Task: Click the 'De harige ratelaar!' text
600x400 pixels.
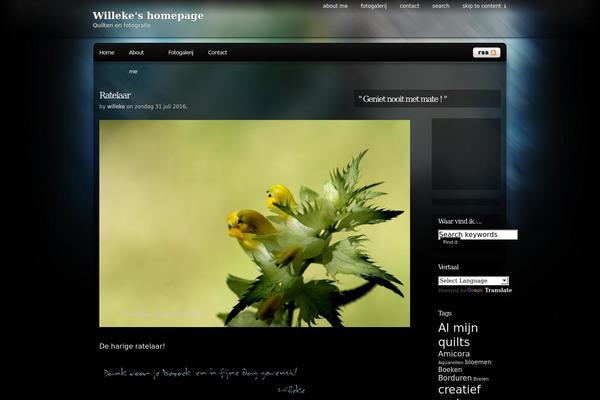Action: [x=132, y=346]
